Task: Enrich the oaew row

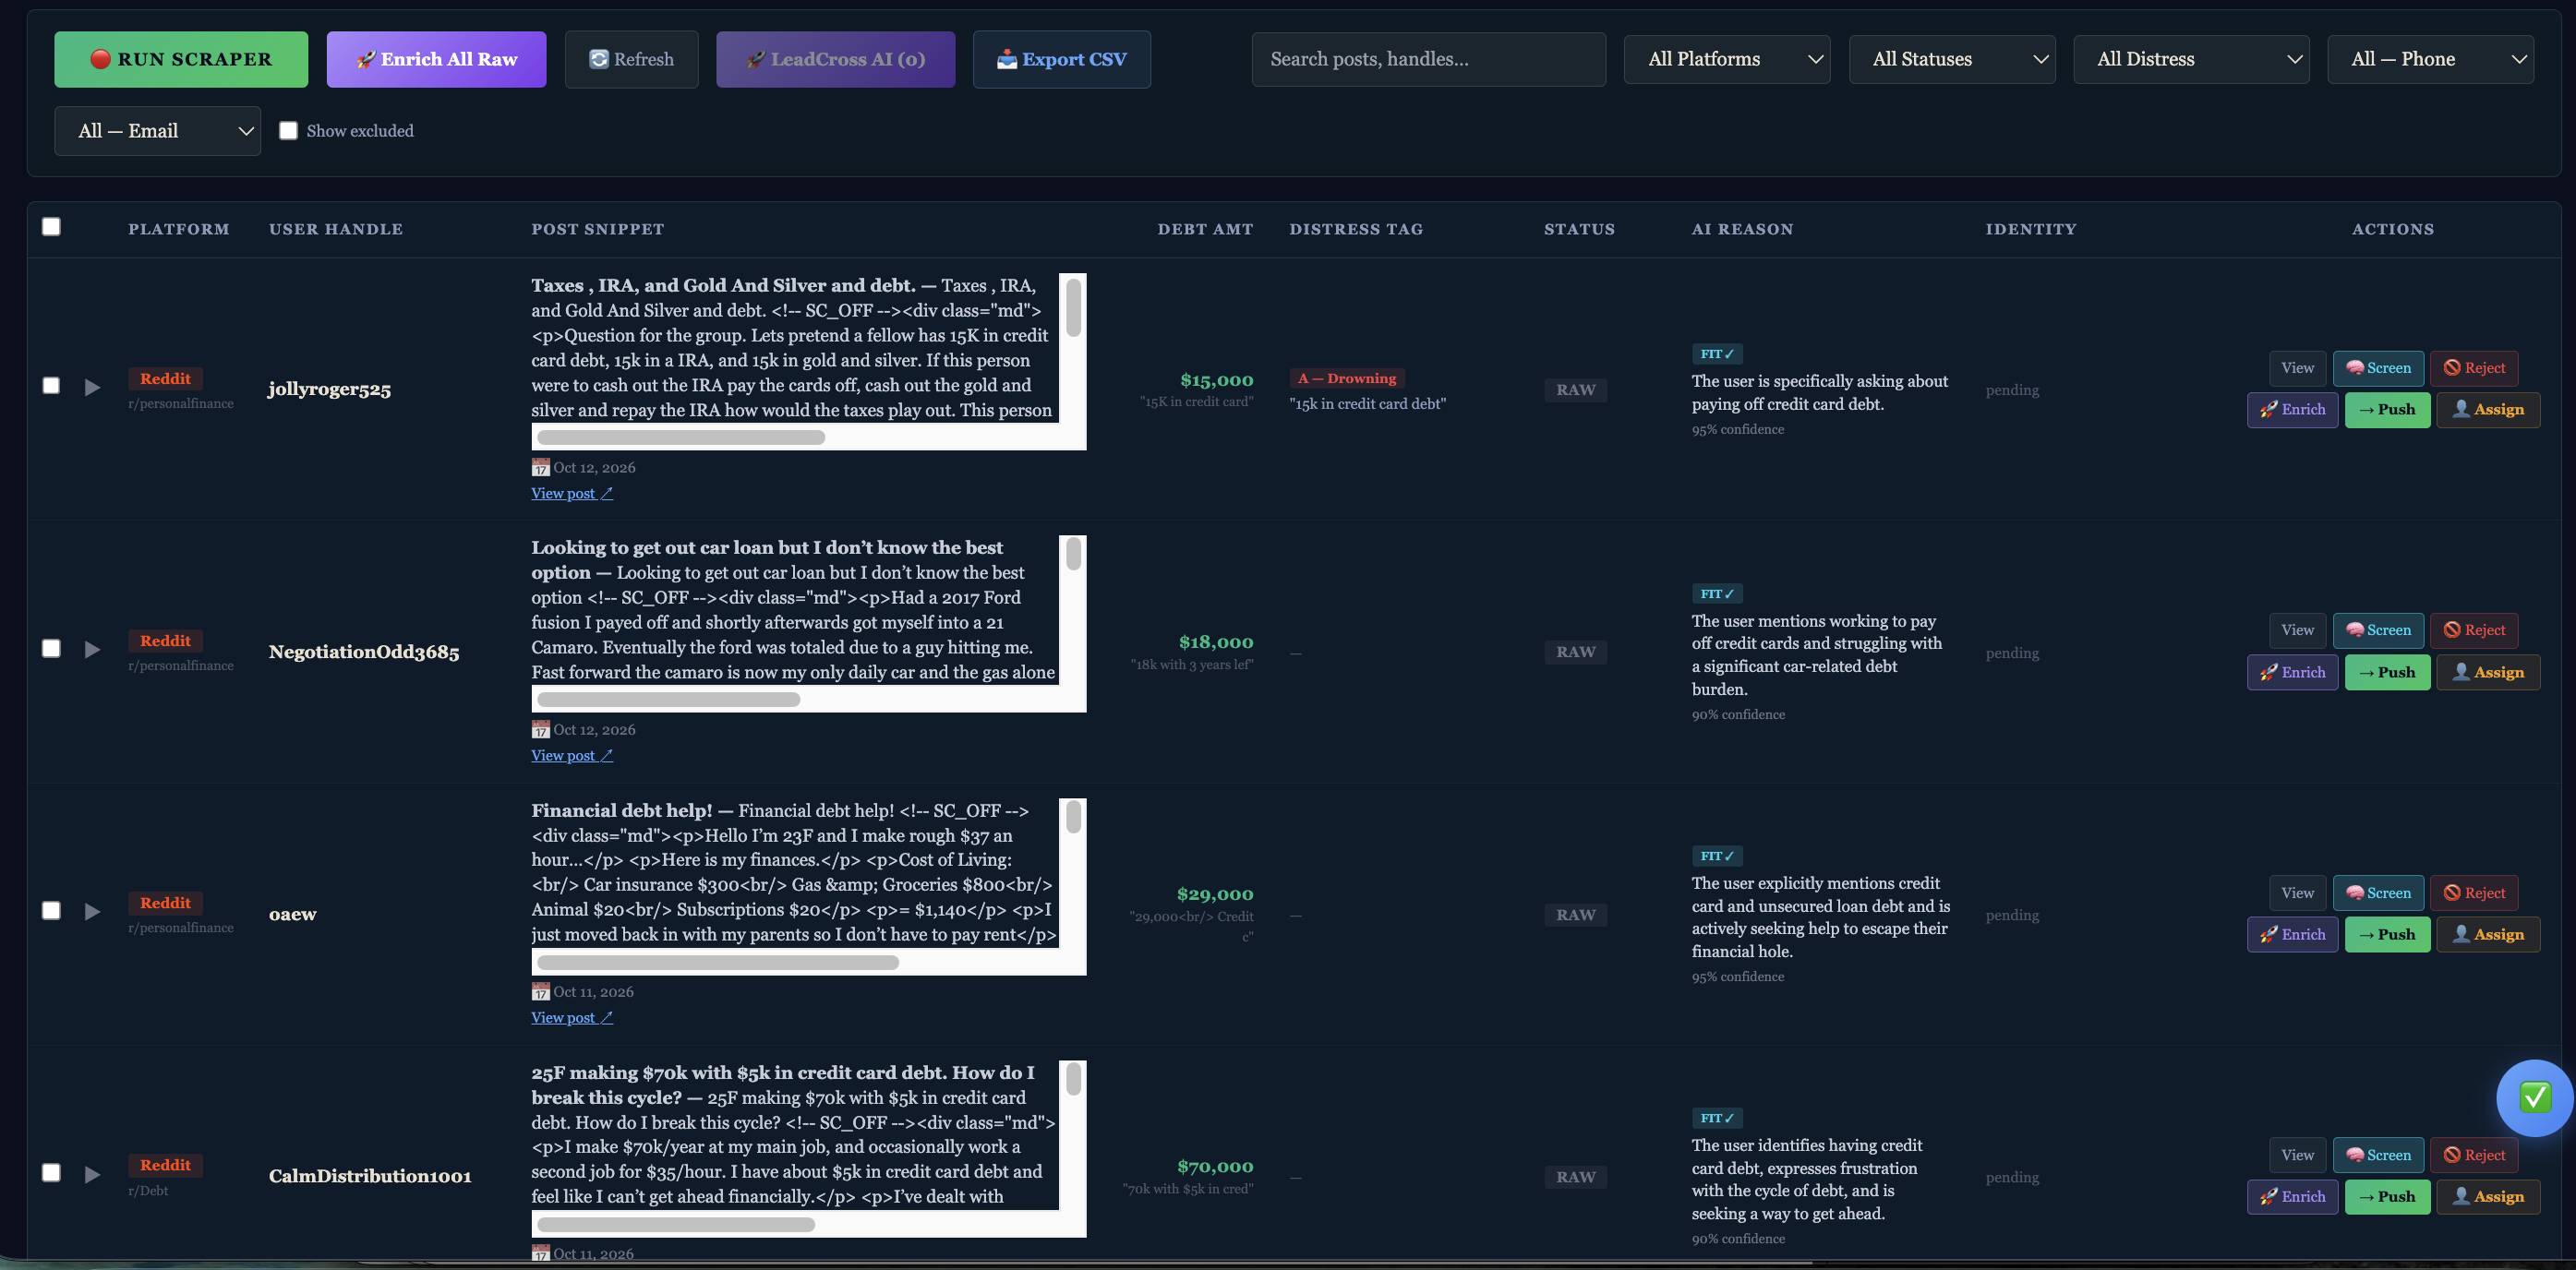Action: click(x=2292, y=934)
